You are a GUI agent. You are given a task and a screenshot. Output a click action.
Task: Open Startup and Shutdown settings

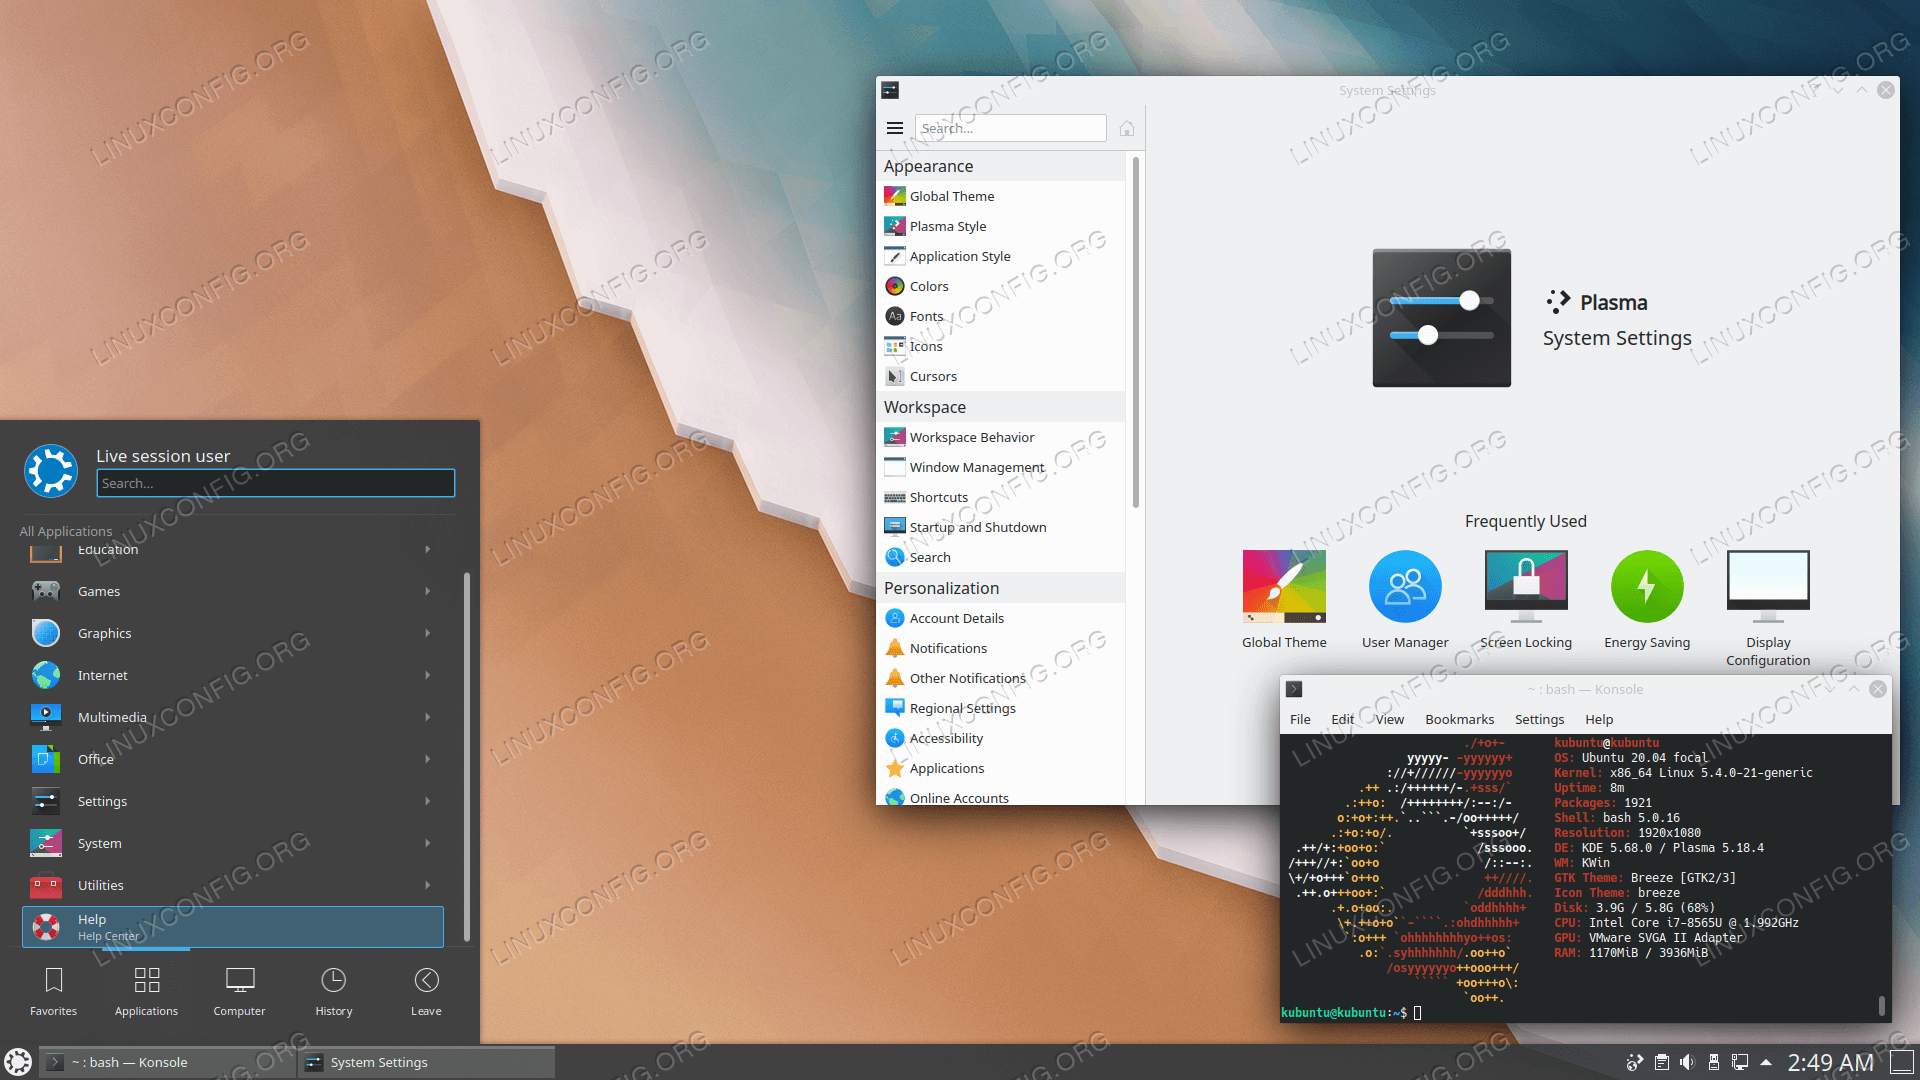[1000, 527]
